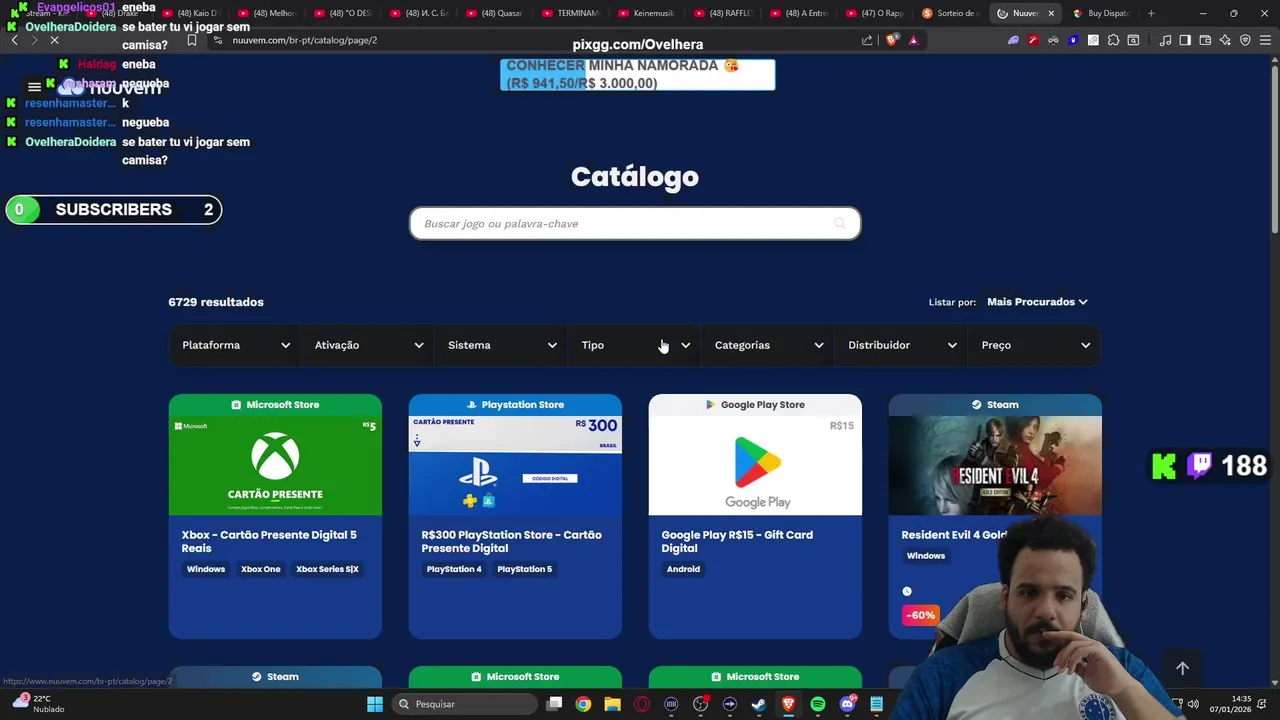Click the Windows tag on Resident Evil 4 card
1280x720 pixels.
[x=926, y=556]
